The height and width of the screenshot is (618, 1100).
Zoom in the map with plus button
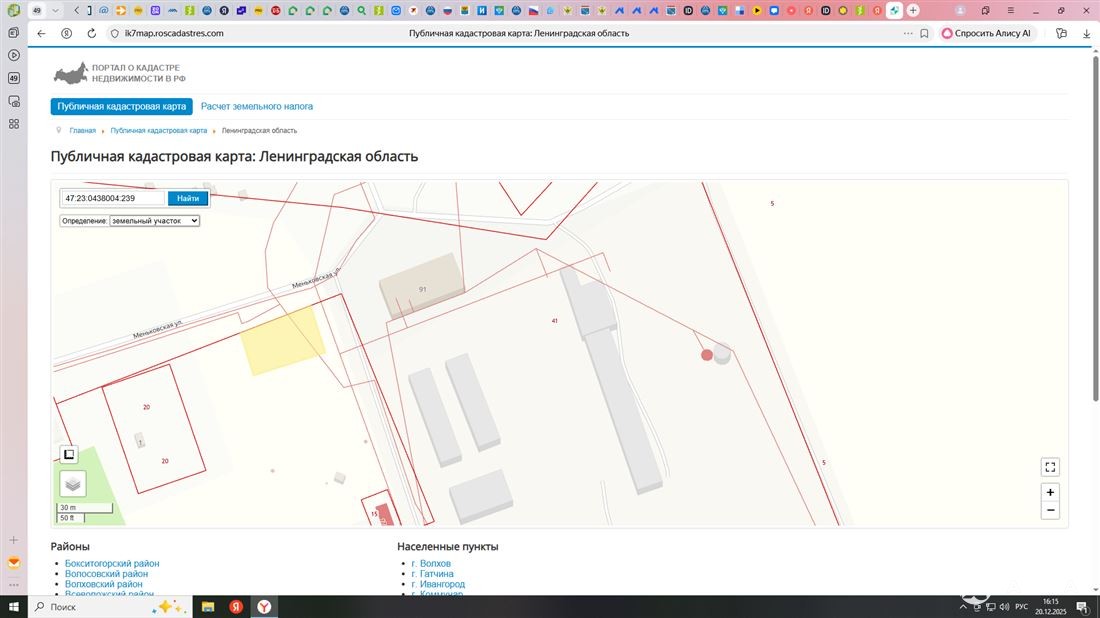1050,492
